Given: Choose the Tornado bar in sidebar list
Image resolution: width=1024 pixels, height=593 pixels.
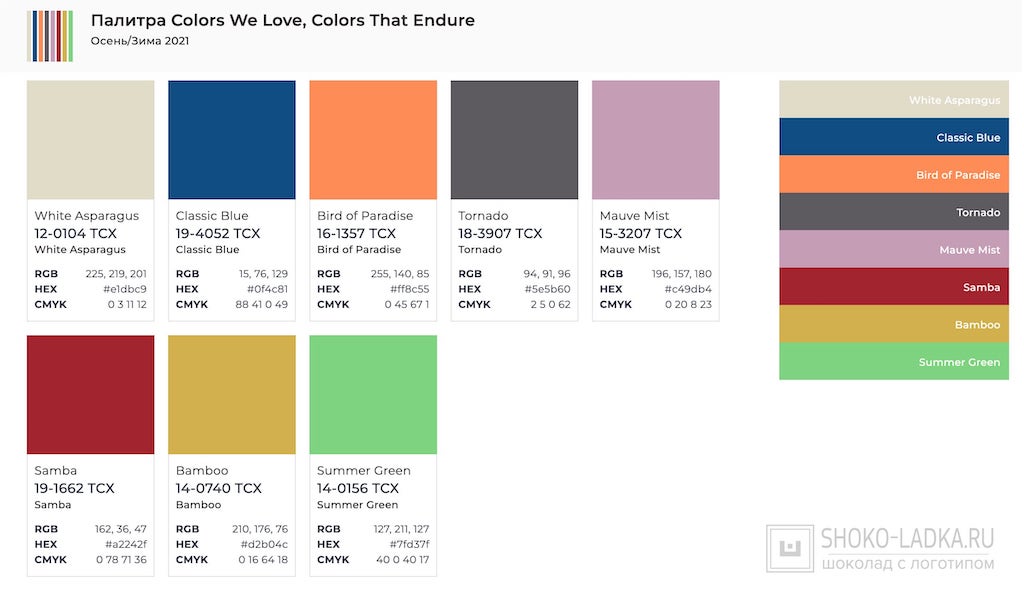Looking at the screenshot, I should (893, 212).
